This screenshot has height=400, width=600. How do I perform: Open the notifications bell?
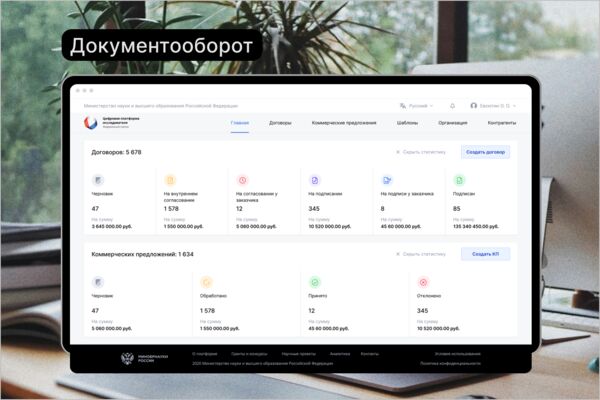coord(452,106)
